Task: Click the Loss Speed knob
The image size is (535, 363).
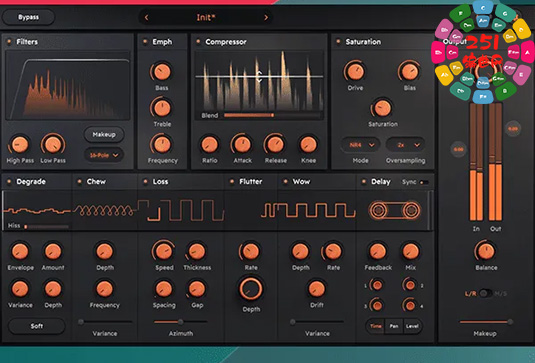Action: pyautogui.click(x=164, y=252)
